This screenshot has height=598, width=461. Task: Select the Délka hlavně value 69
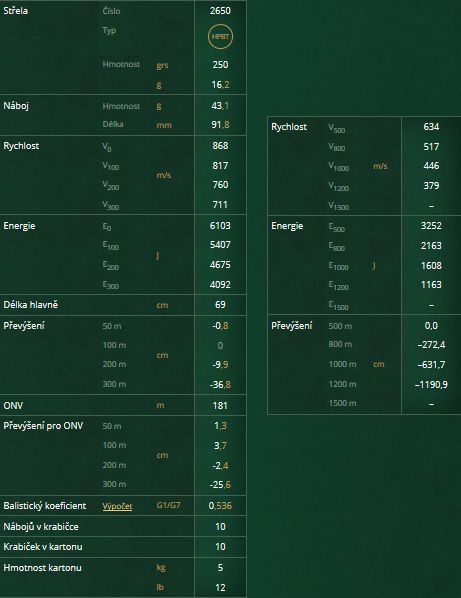pyautogui.click(x=220, y=305)
